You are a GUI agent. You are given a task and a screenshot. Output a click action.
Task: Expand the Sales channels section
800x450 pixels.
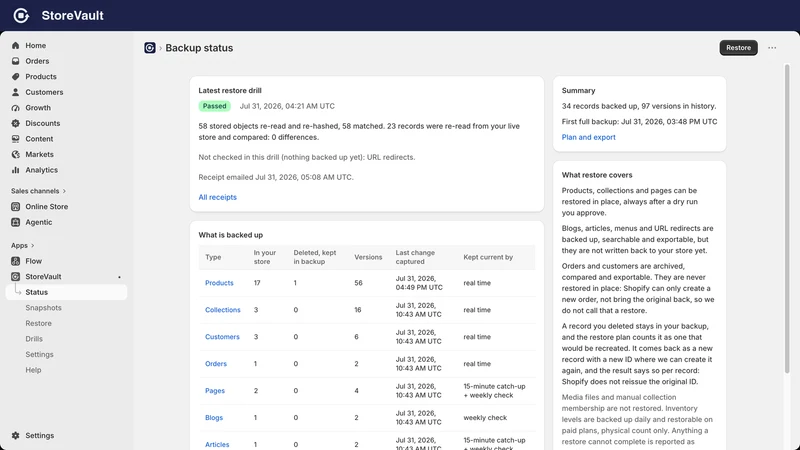(x=38, y=191)
